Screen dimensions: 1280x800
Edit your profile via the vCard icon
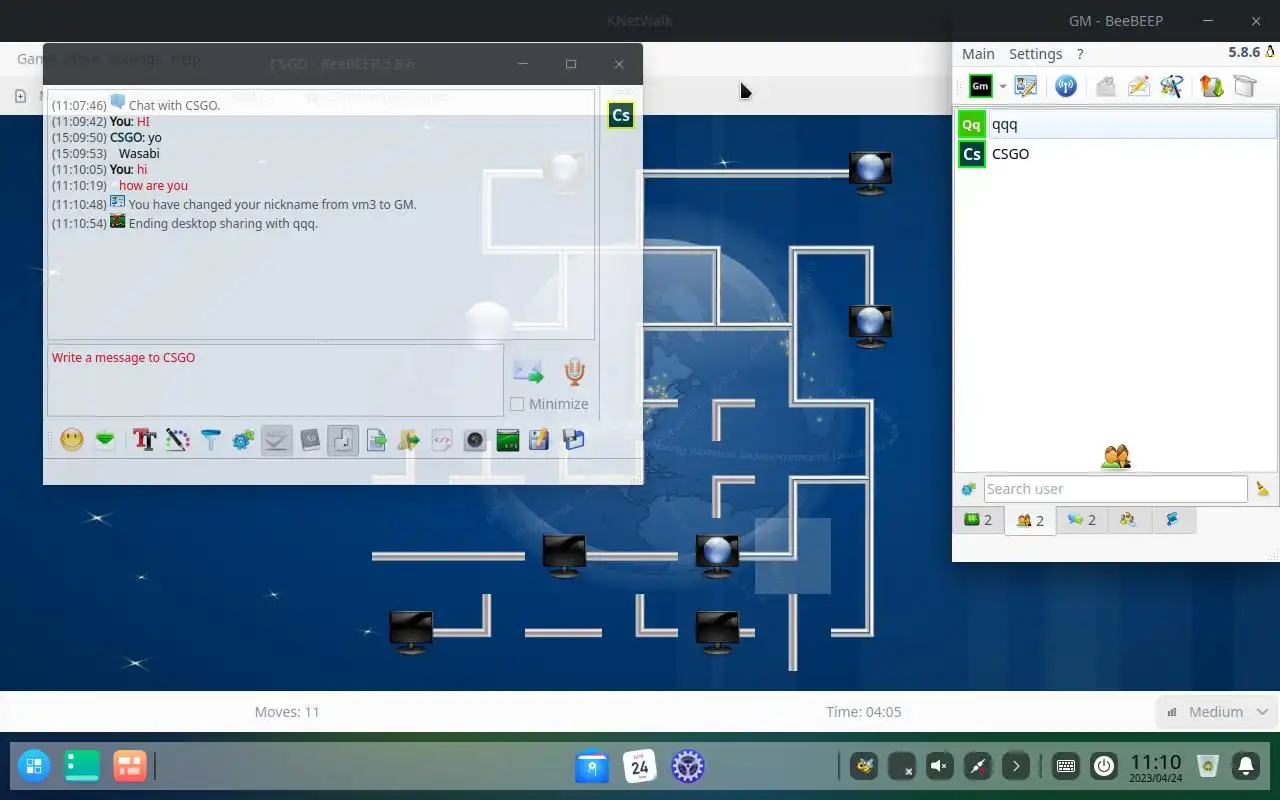click(1026, 86)
